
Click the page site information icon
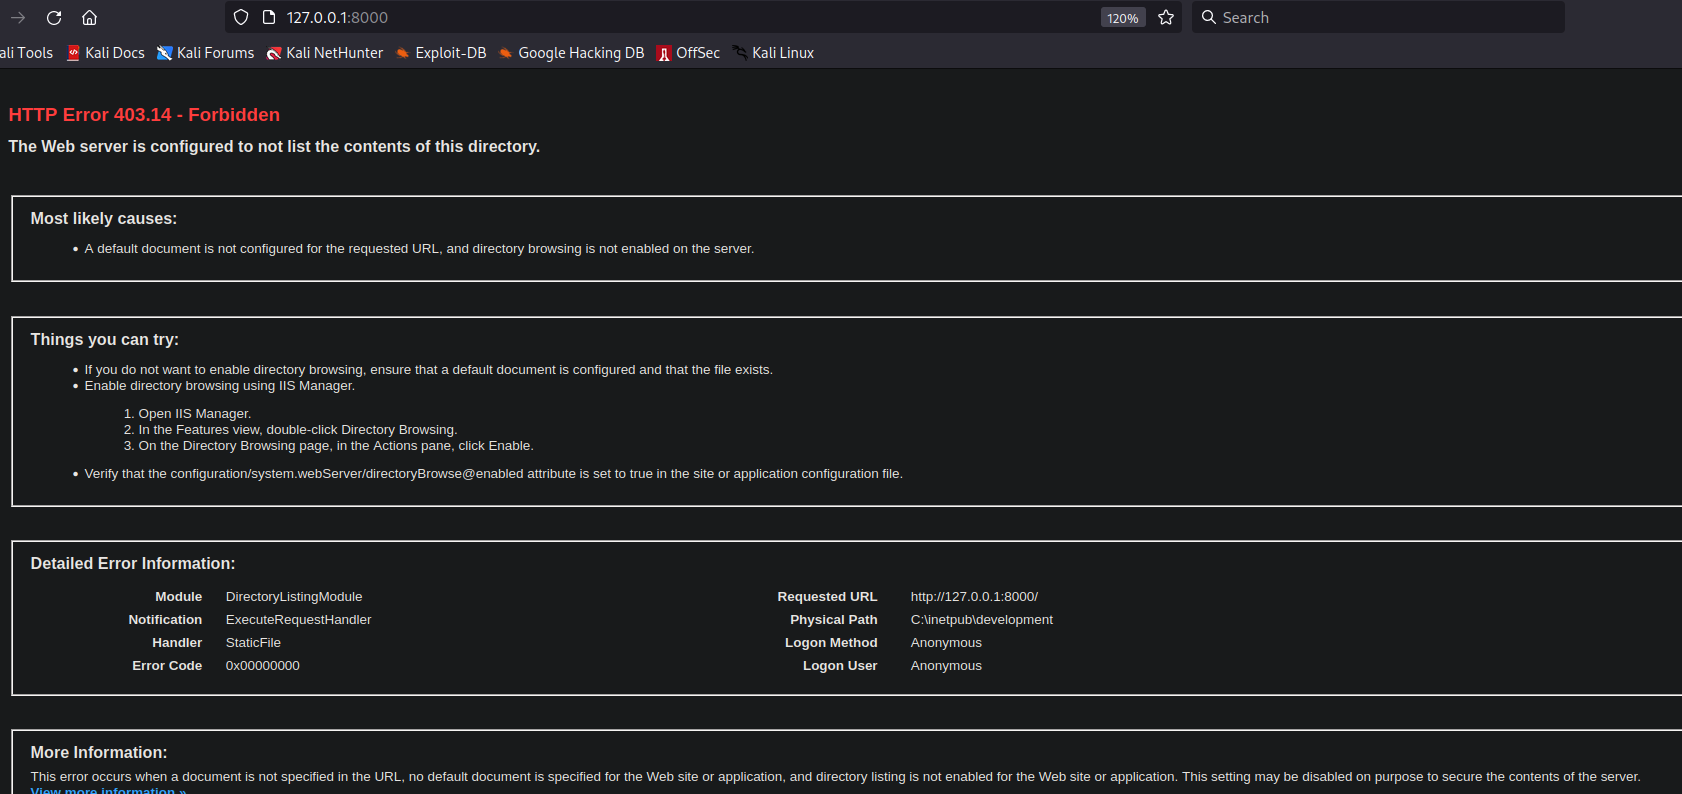[x=268, y=18]
